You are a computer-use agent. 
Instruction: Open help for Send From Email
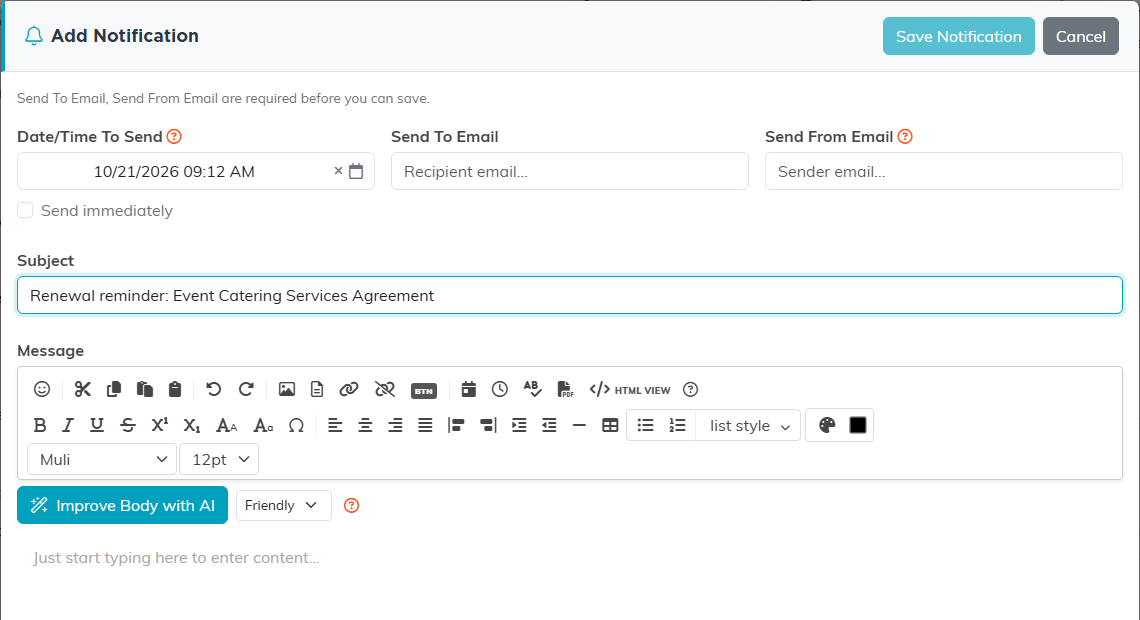click(905, 136)
